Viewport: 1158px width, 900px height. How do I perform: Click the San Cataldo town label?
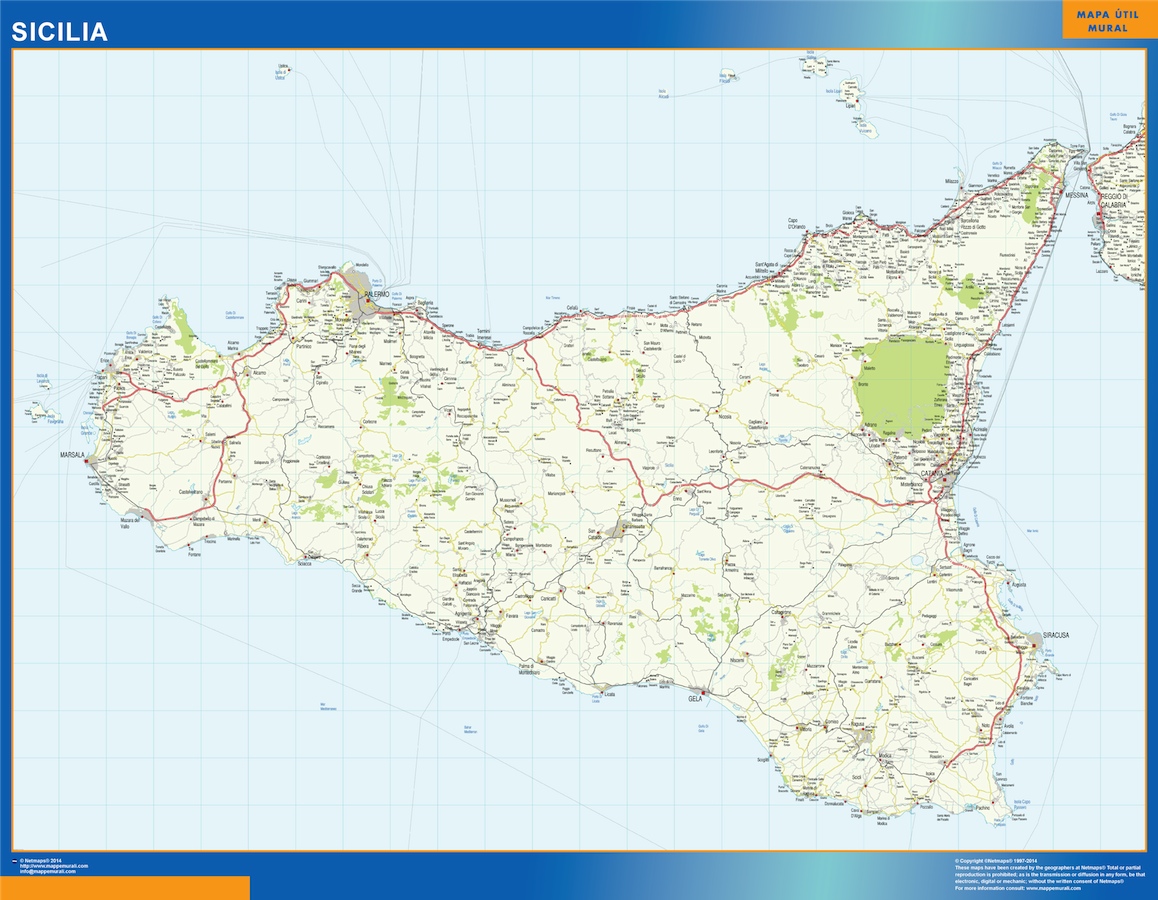pyautogui.click(x=594, y=534)
